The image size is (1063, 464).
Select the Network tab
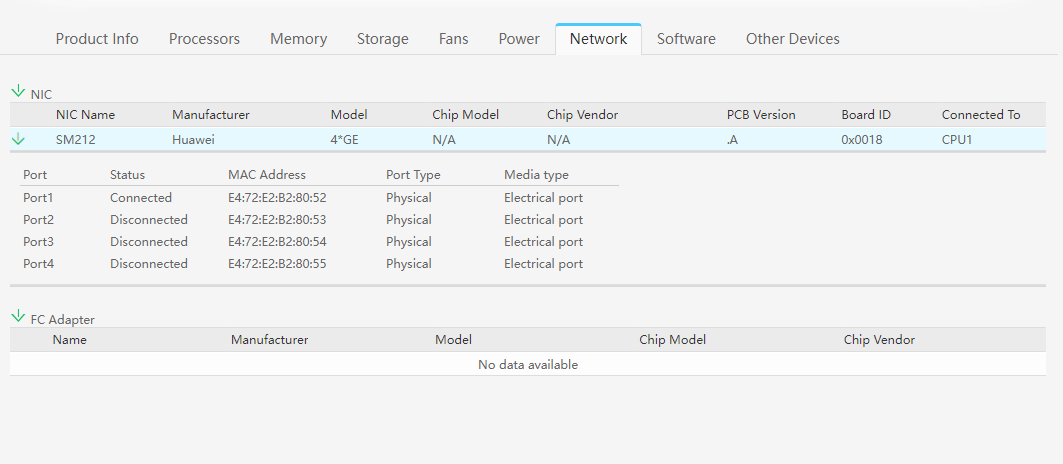pyautogui.click(x=599, y=39)
